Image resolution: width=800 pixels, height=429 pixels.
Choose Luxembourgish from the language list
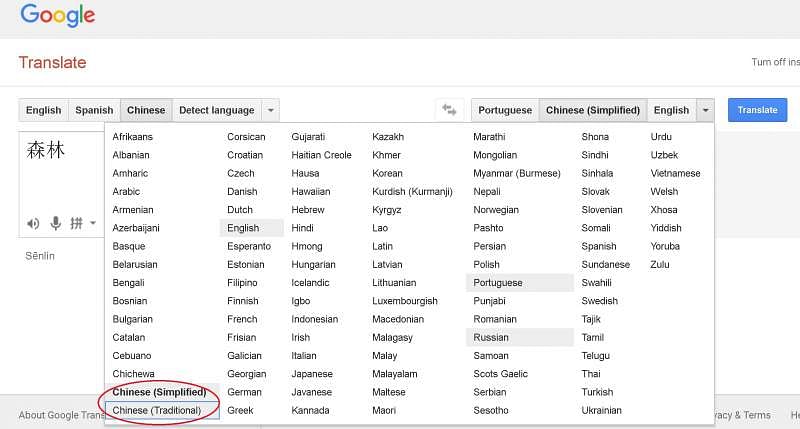[405, 301]
